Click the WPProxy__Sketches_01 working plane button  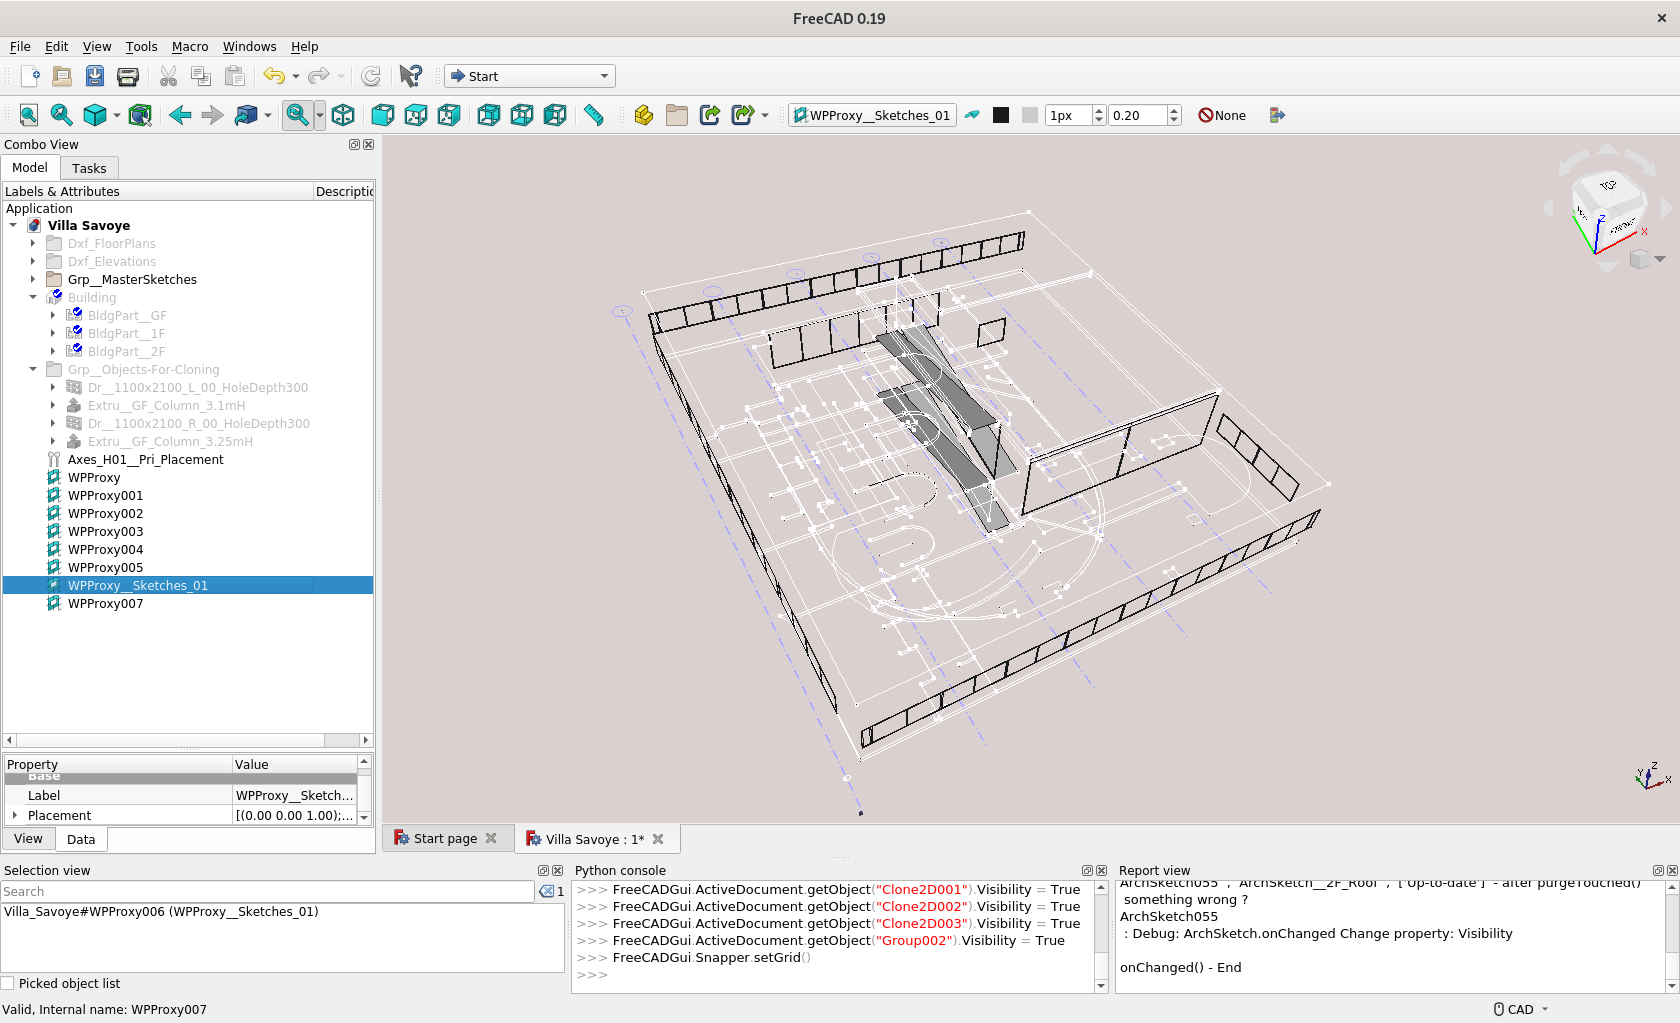click(x=871, y=115)
